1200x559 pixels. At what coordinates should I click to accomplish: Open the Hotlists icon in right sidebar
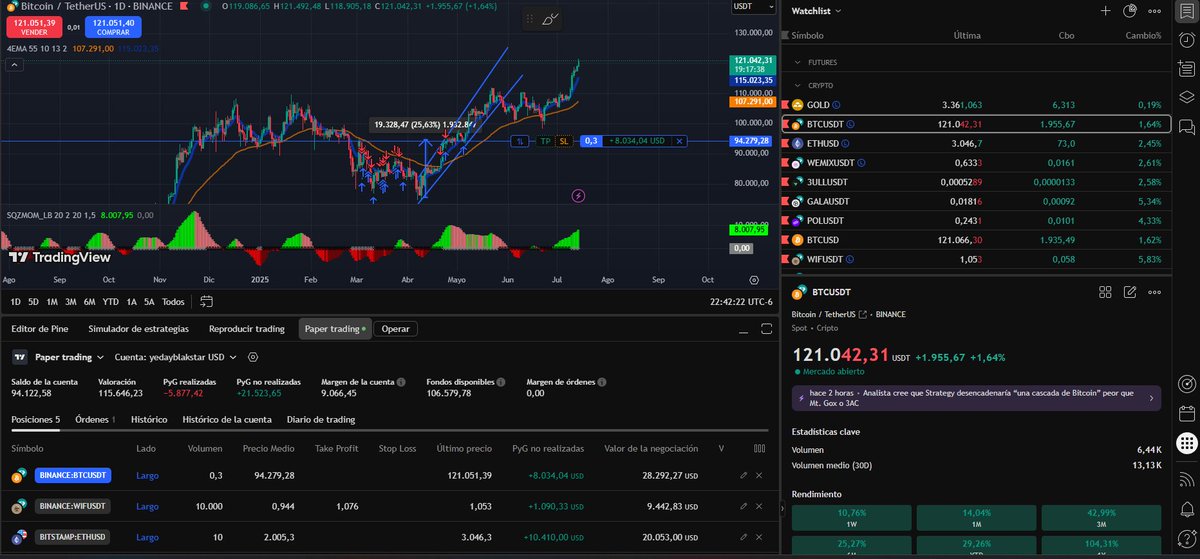point(1186,70)
